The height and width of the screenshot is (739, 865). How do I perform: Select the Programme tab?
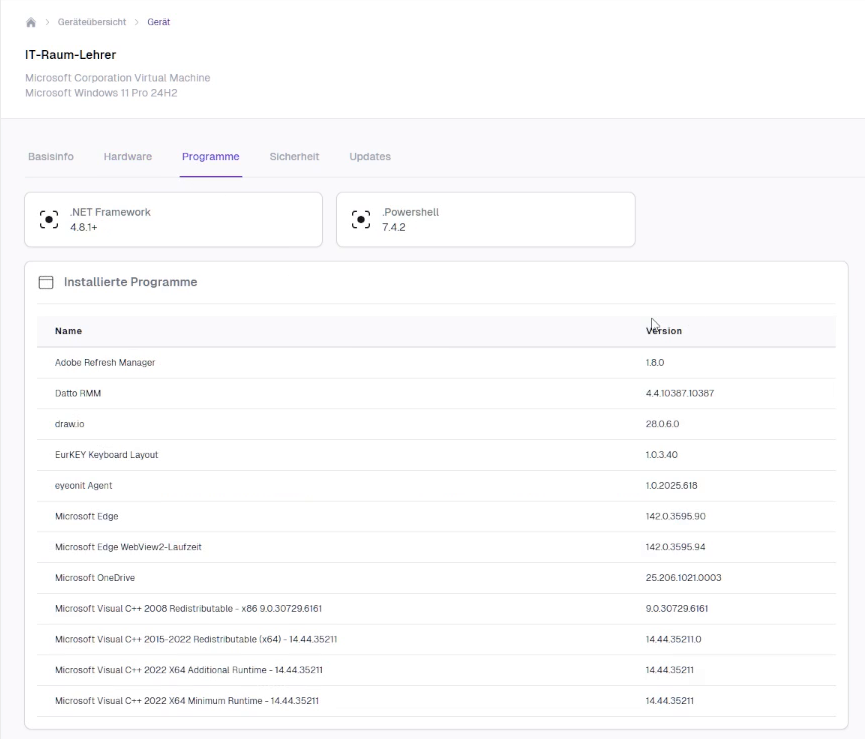[x=210, y=157]
